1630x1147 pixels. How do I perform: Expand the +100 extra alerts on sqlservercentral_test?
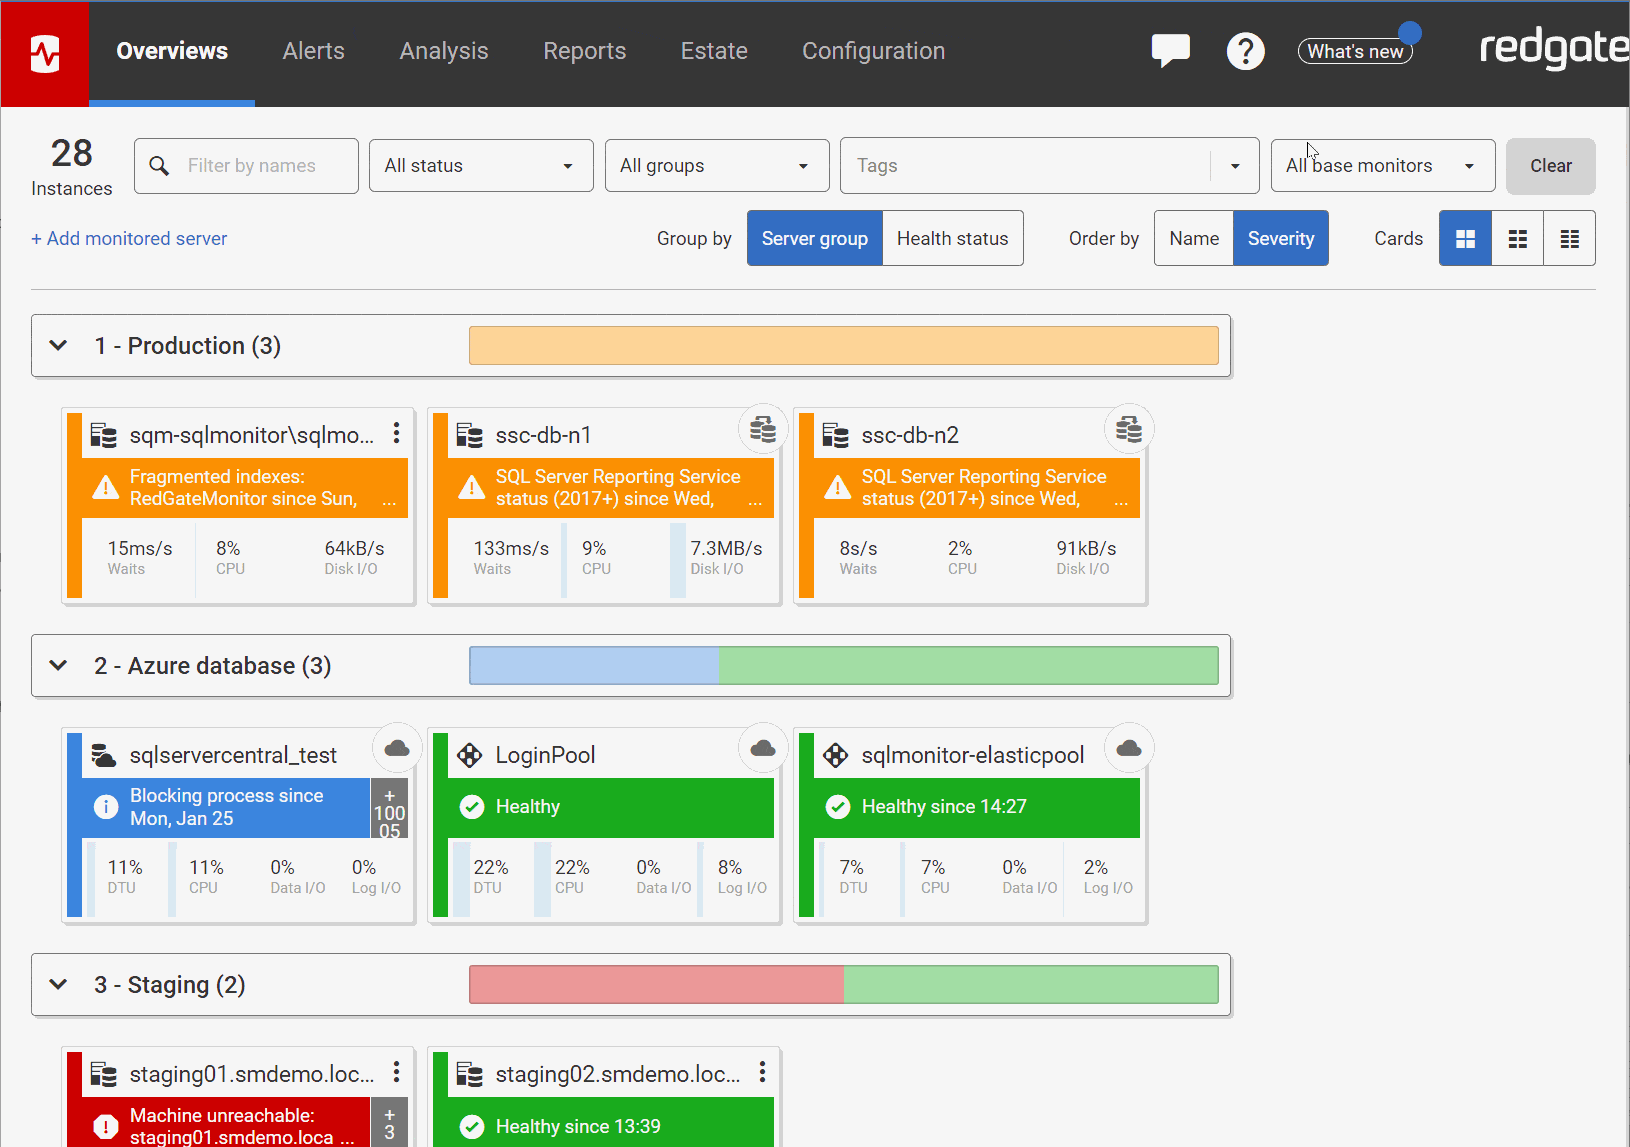389,808
